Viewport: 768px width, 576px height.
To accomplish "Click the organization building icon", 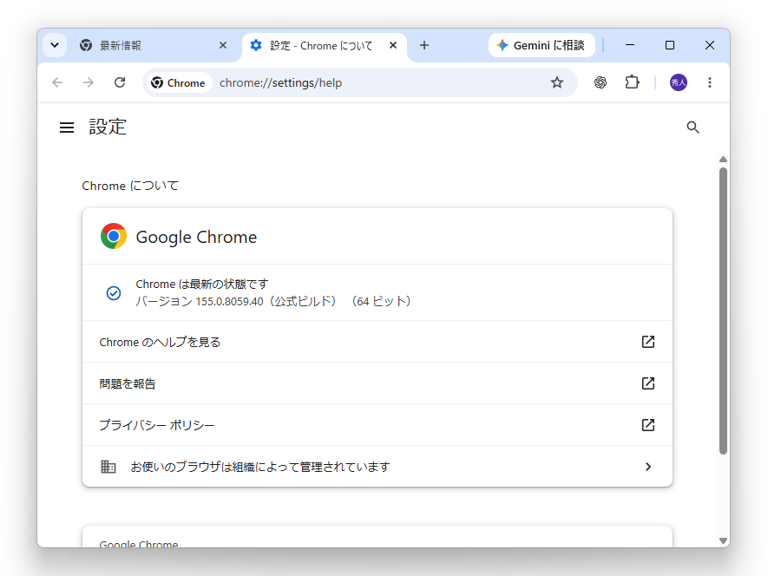I will pyautogui.click(x=108, y=467).
